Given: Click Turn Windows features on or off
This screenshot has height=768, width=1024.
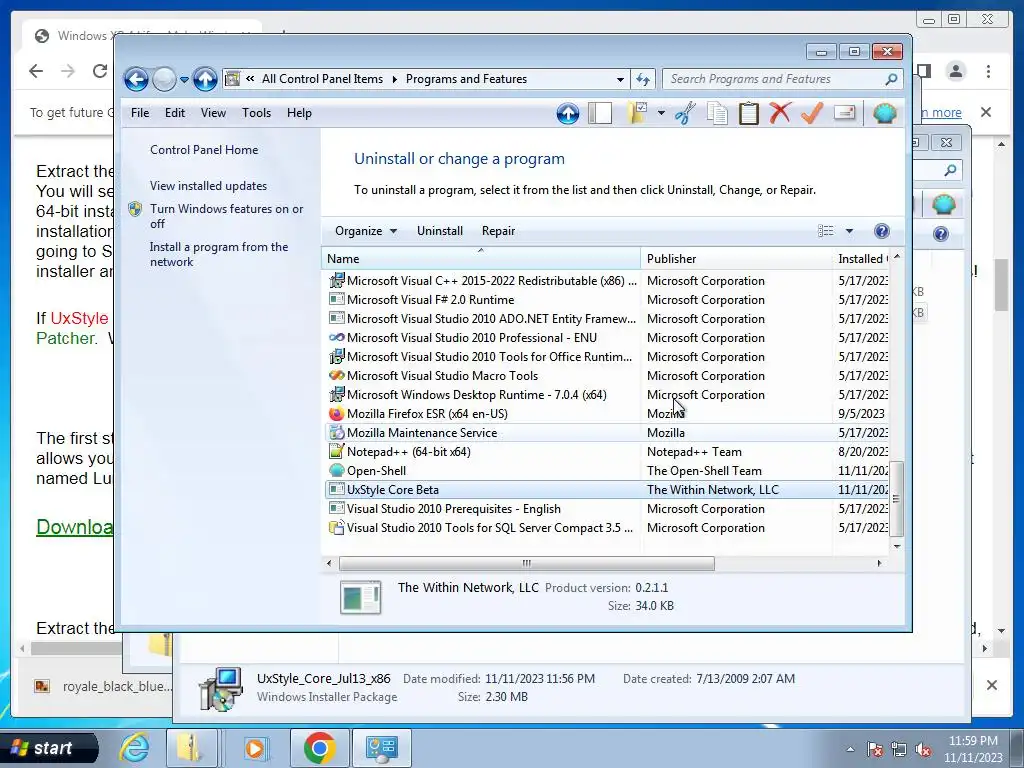Looking at the screenshot, I should click(x=227, y=216).
